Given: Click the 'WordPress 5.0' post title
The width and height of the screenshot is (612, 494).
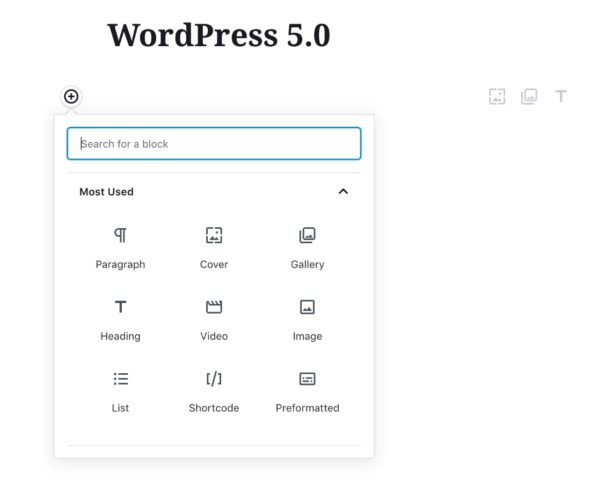Looking at the screenshot, I should click(x=219, y=35).
